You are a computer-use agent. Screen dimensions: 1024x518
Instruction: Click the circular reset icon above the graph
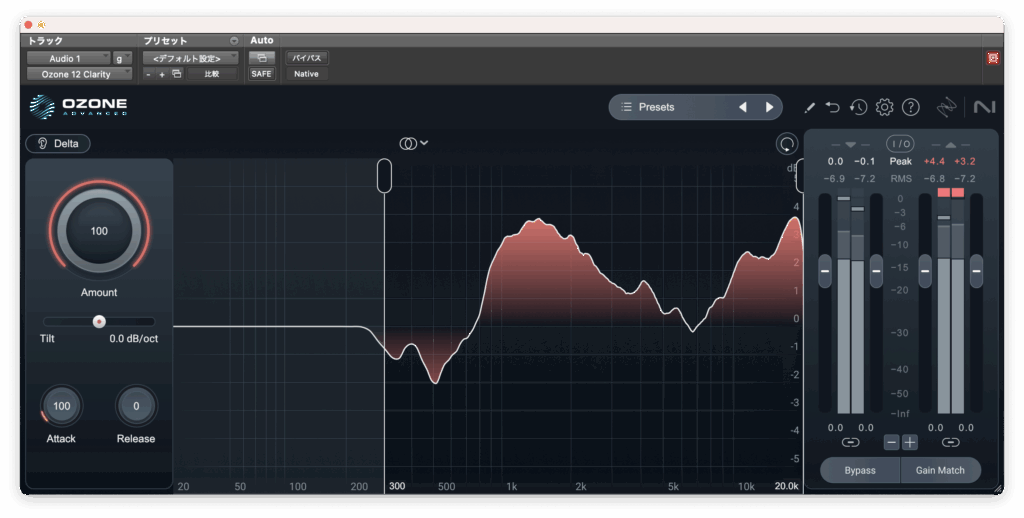(x=787, y=144)
